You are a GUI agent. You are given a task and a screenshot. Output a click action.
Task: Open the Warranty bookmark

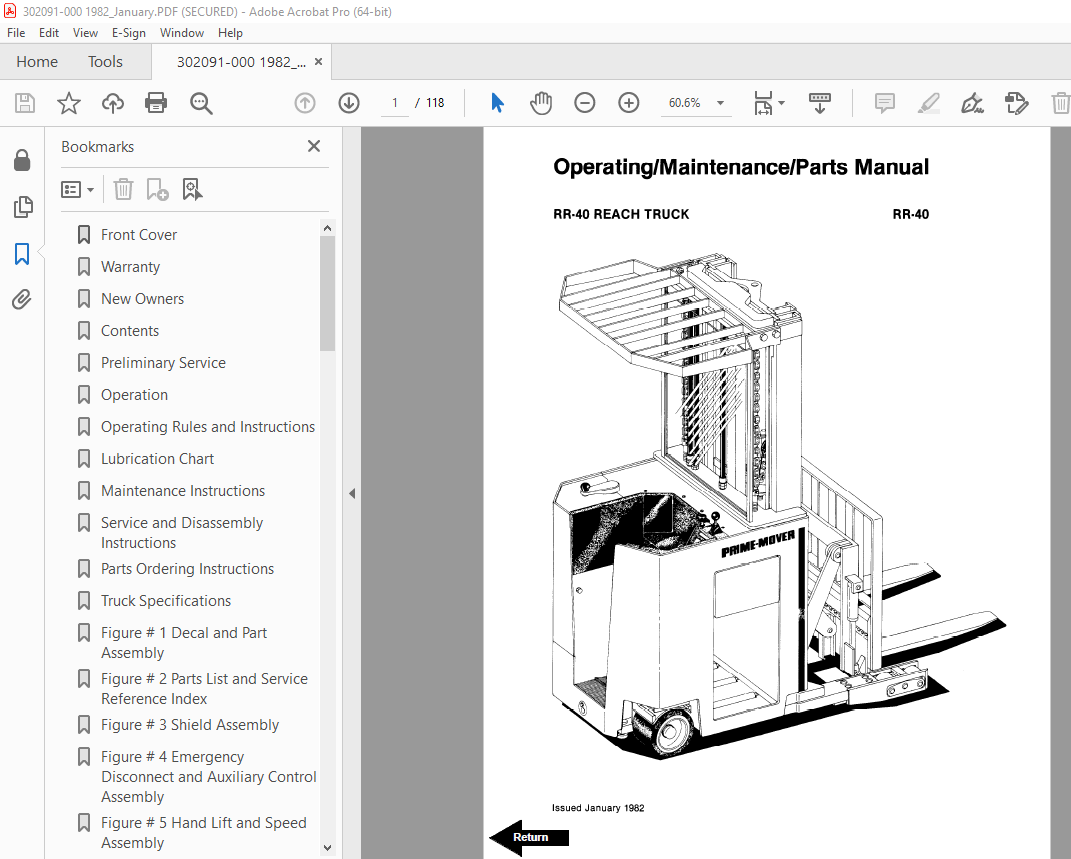(130, 267)
